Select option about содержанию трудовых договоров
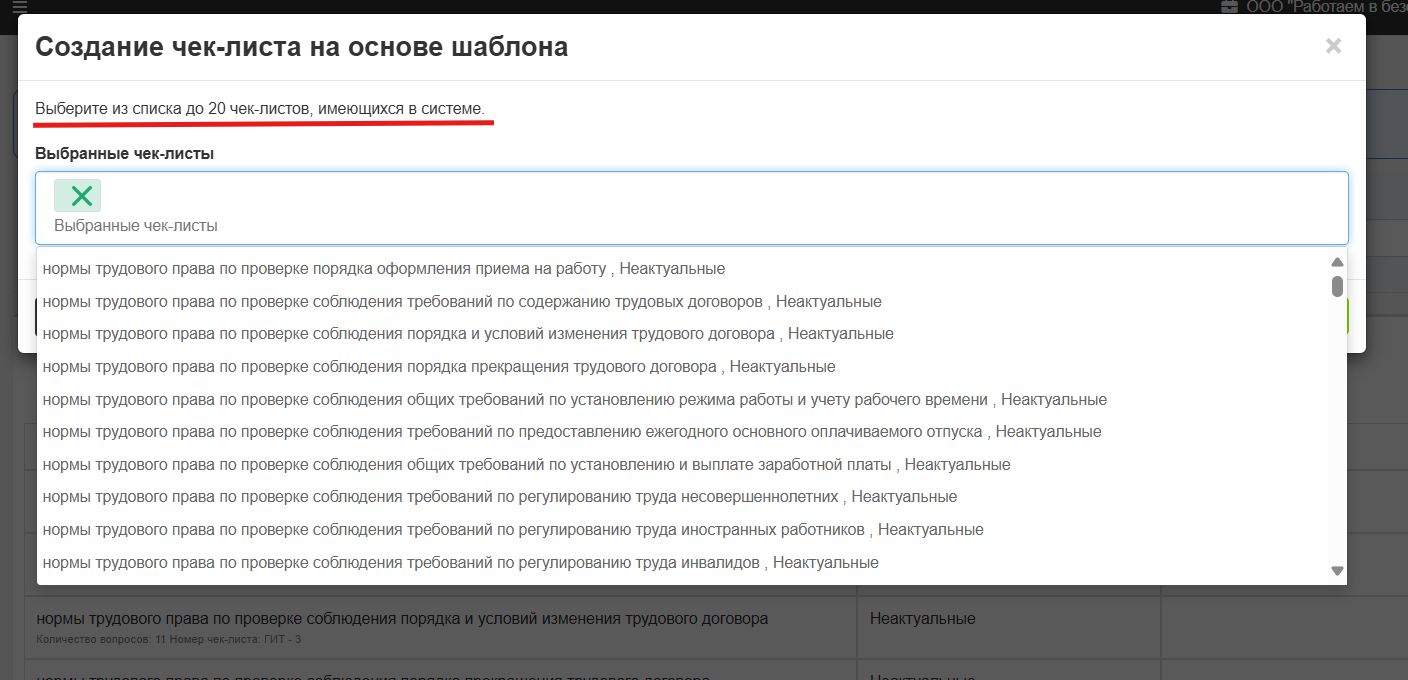 (x=683, y=301)
